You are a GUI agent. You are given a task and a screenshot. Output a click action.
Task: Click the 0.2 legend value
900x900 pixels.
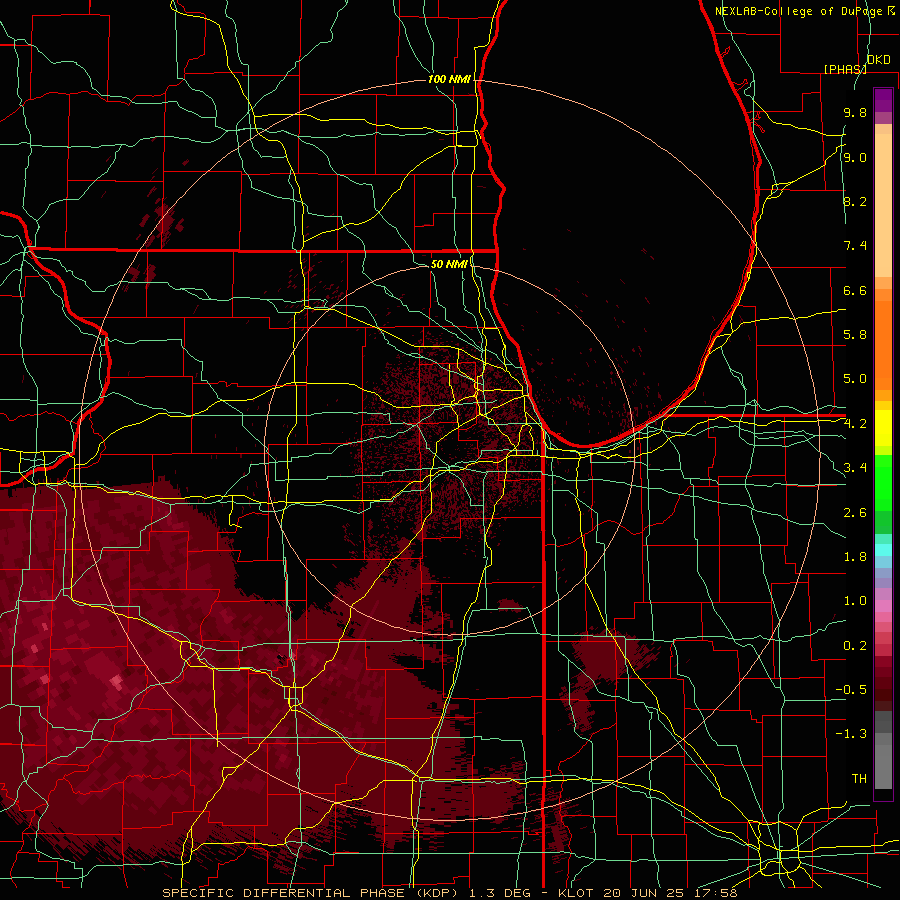click(x=855, y=646)
